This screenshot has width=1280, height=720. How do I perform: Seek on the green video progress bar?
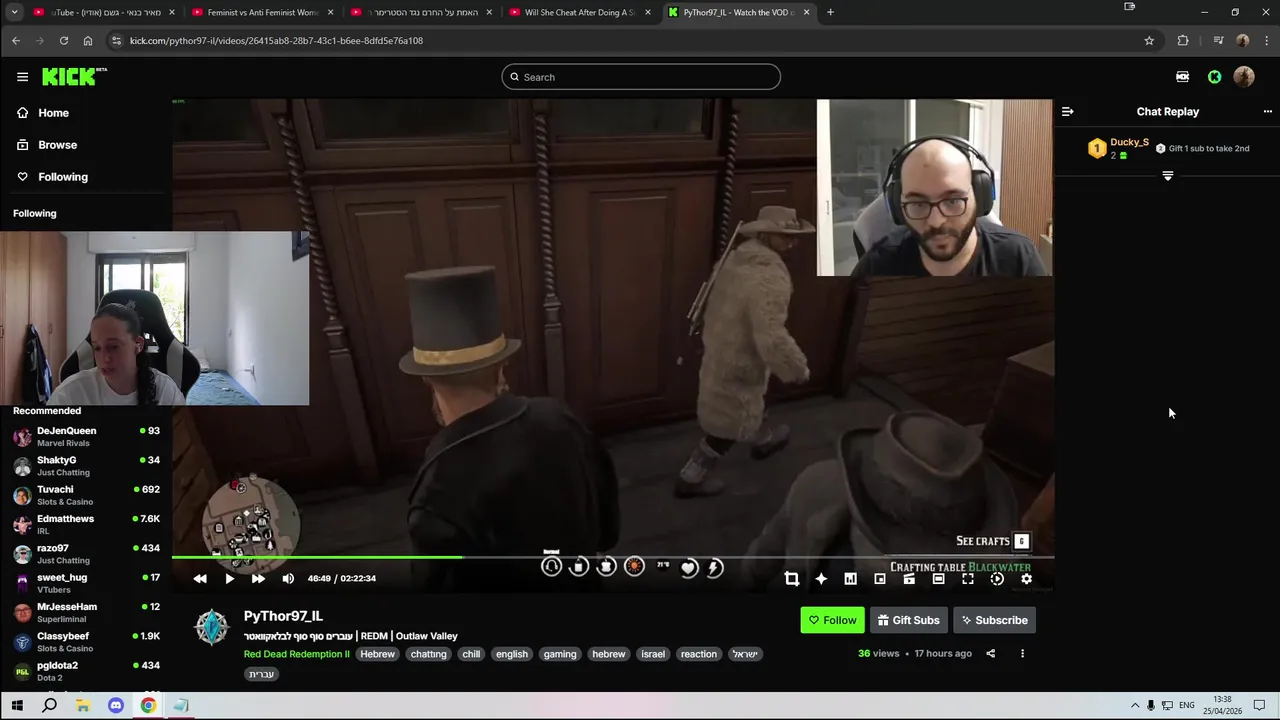(613, 557)
